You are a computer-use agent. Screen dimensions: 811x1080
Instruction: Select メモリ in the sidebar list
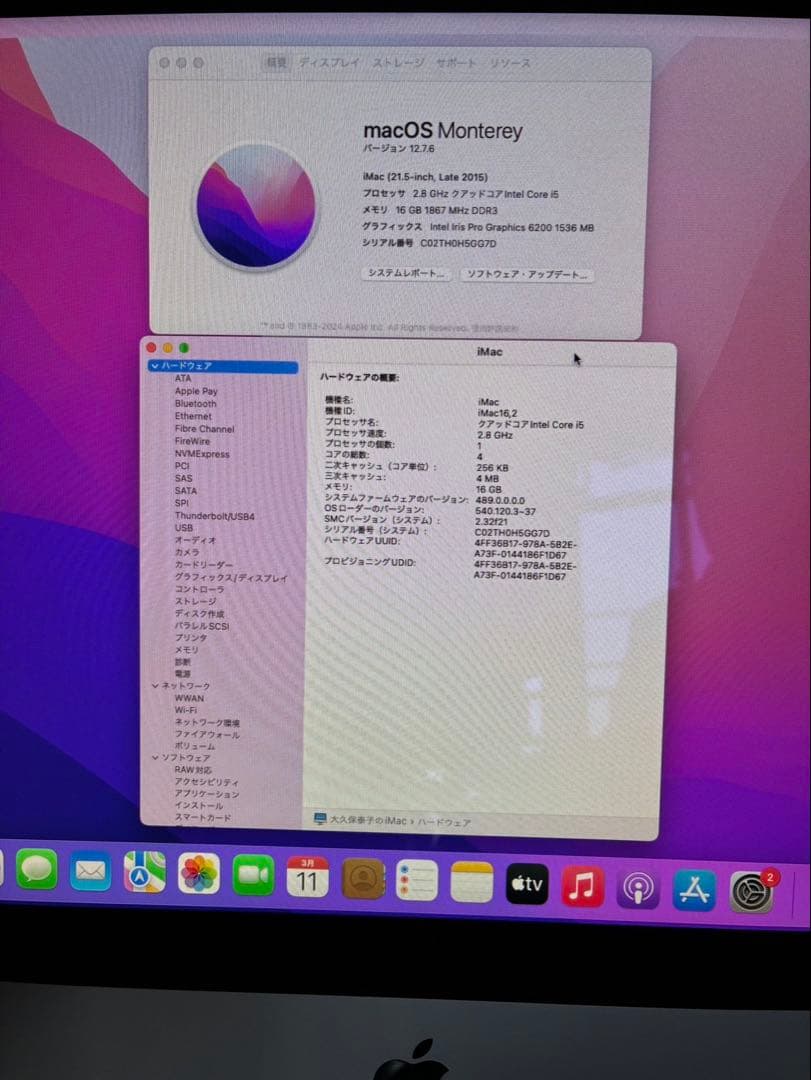tap(186, 650)
